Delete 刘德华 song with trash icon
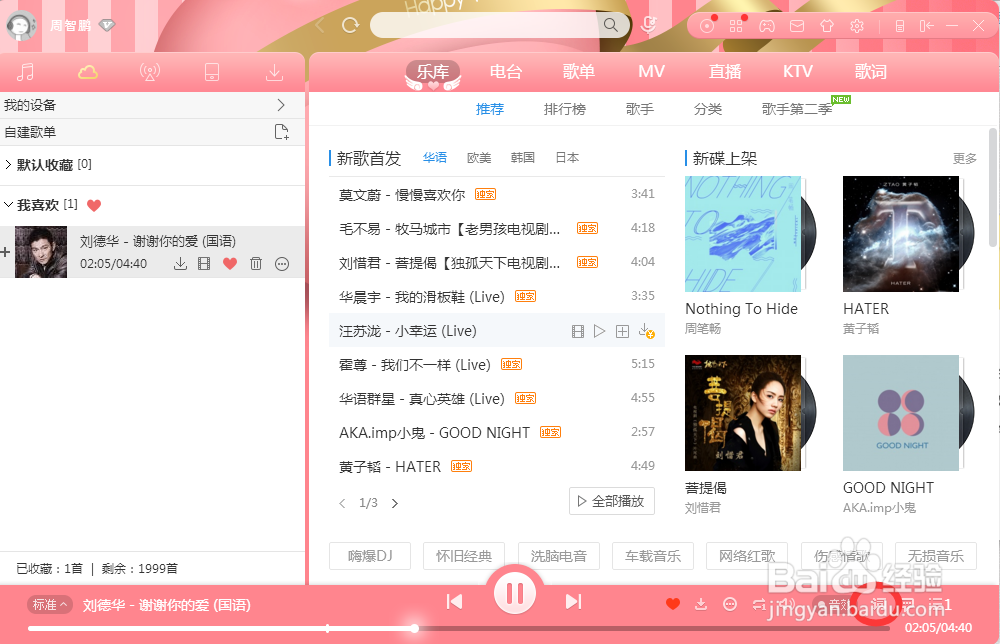The height and width of the screenshot is (644, 1000). click(x=256, y=263)
